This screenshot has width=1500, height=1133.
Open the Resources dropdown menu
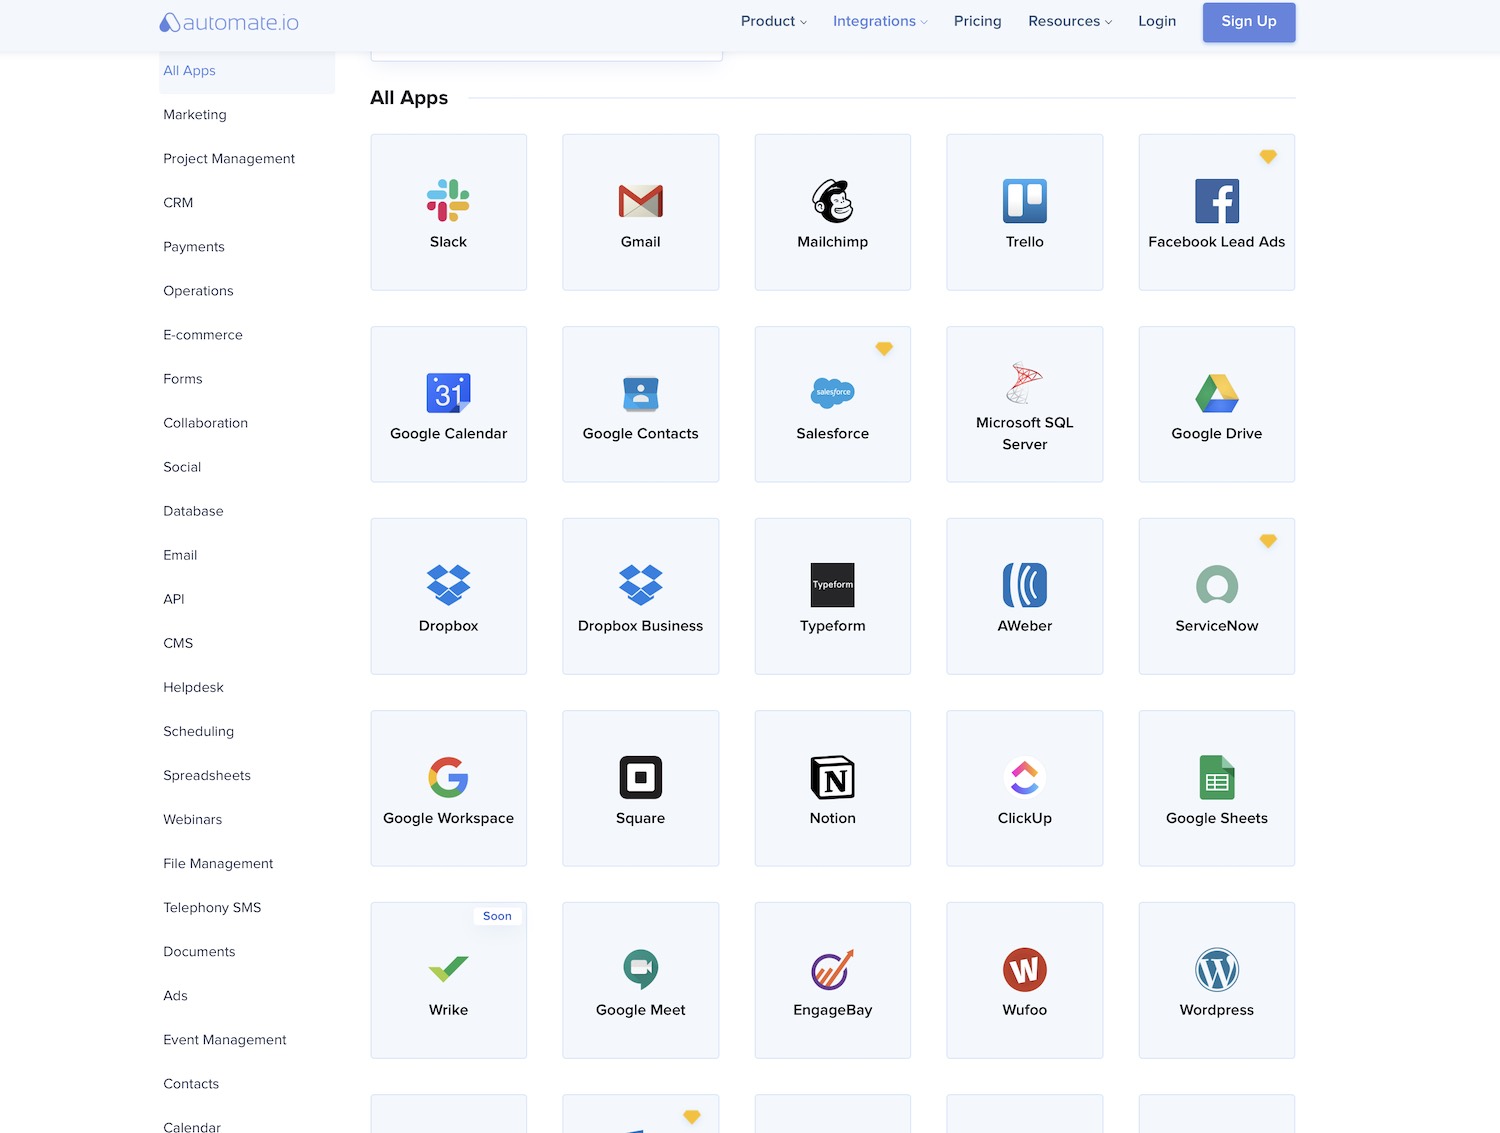(1069, 21)
